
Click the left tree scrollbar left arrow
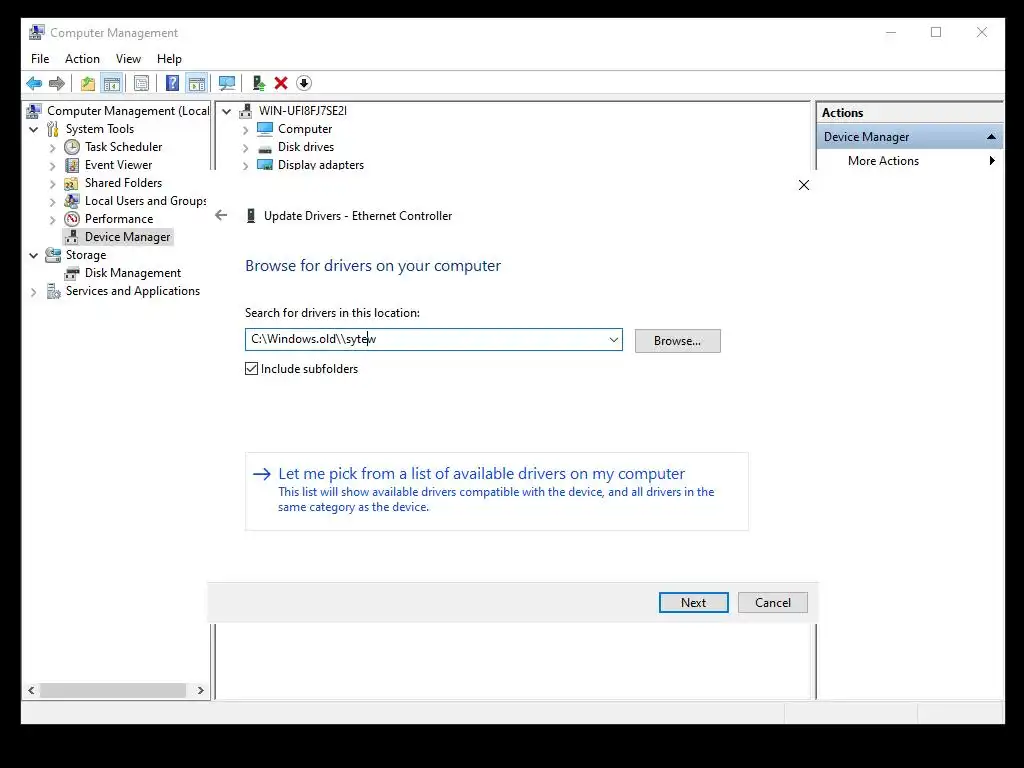pos(31,690)
